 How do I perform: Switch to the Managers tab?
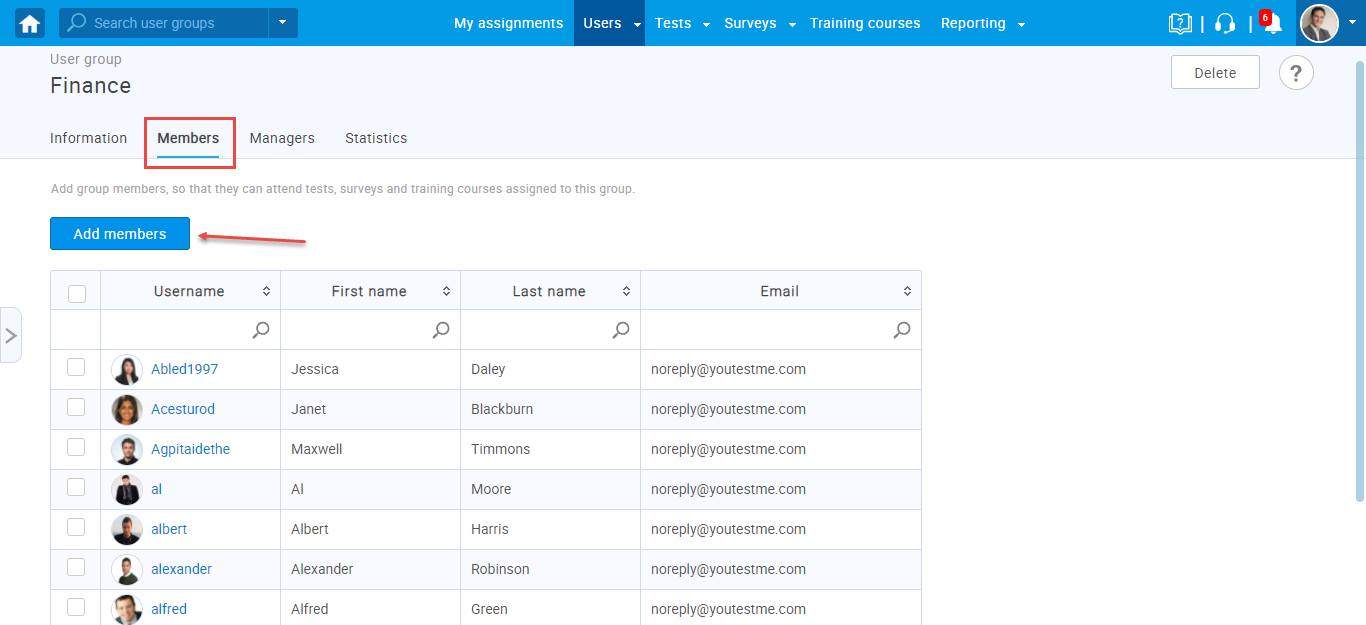tap(282, 138)
